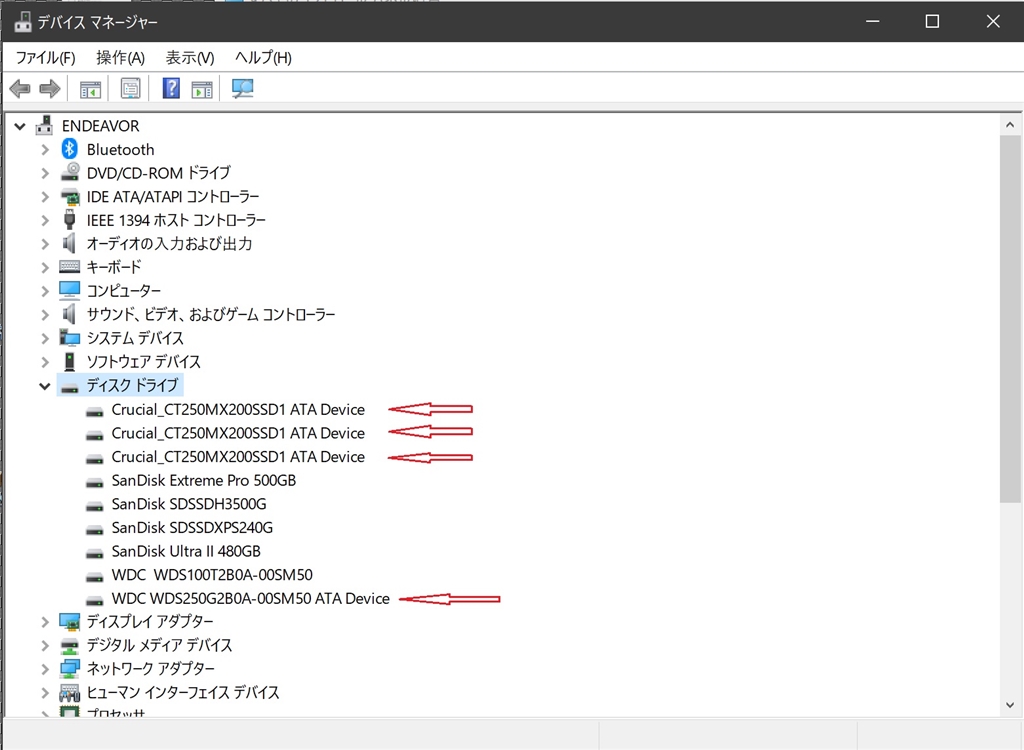Click the システム デバイス icon
The height and width of the screenshot is (750, 1024).
coord(70,338)
